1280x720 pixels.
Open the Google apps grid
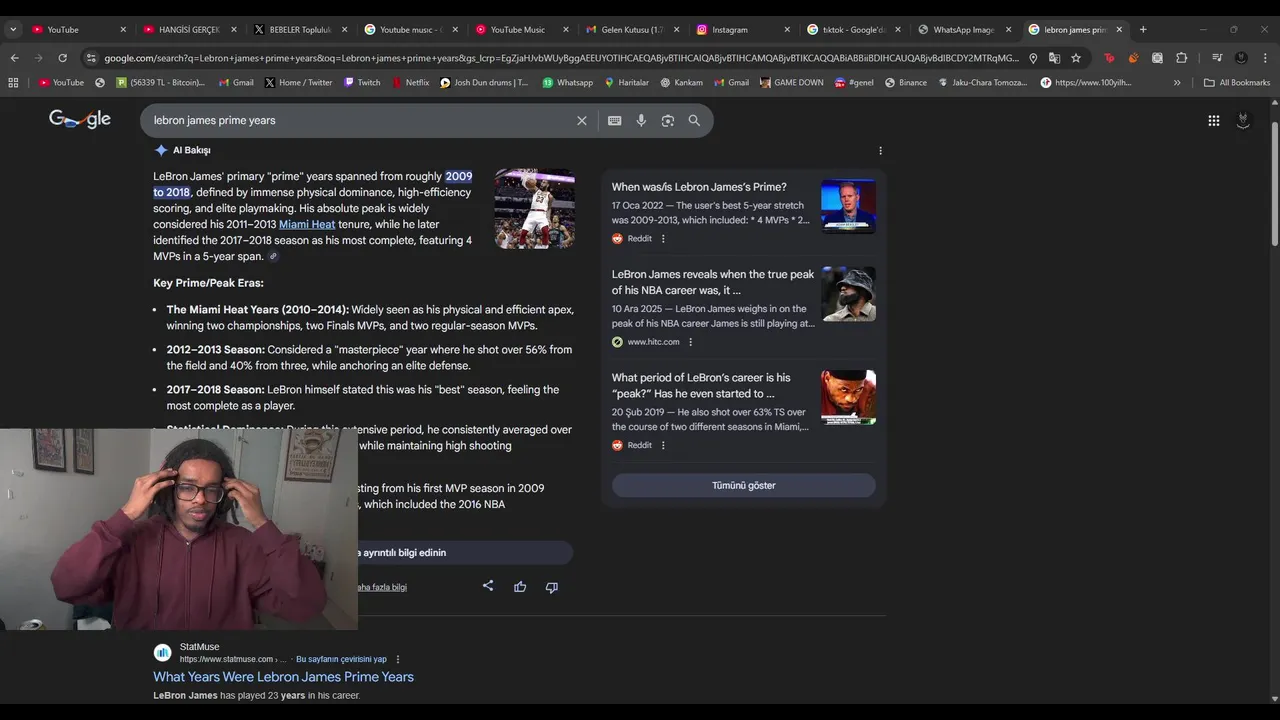click(1213, 120)
